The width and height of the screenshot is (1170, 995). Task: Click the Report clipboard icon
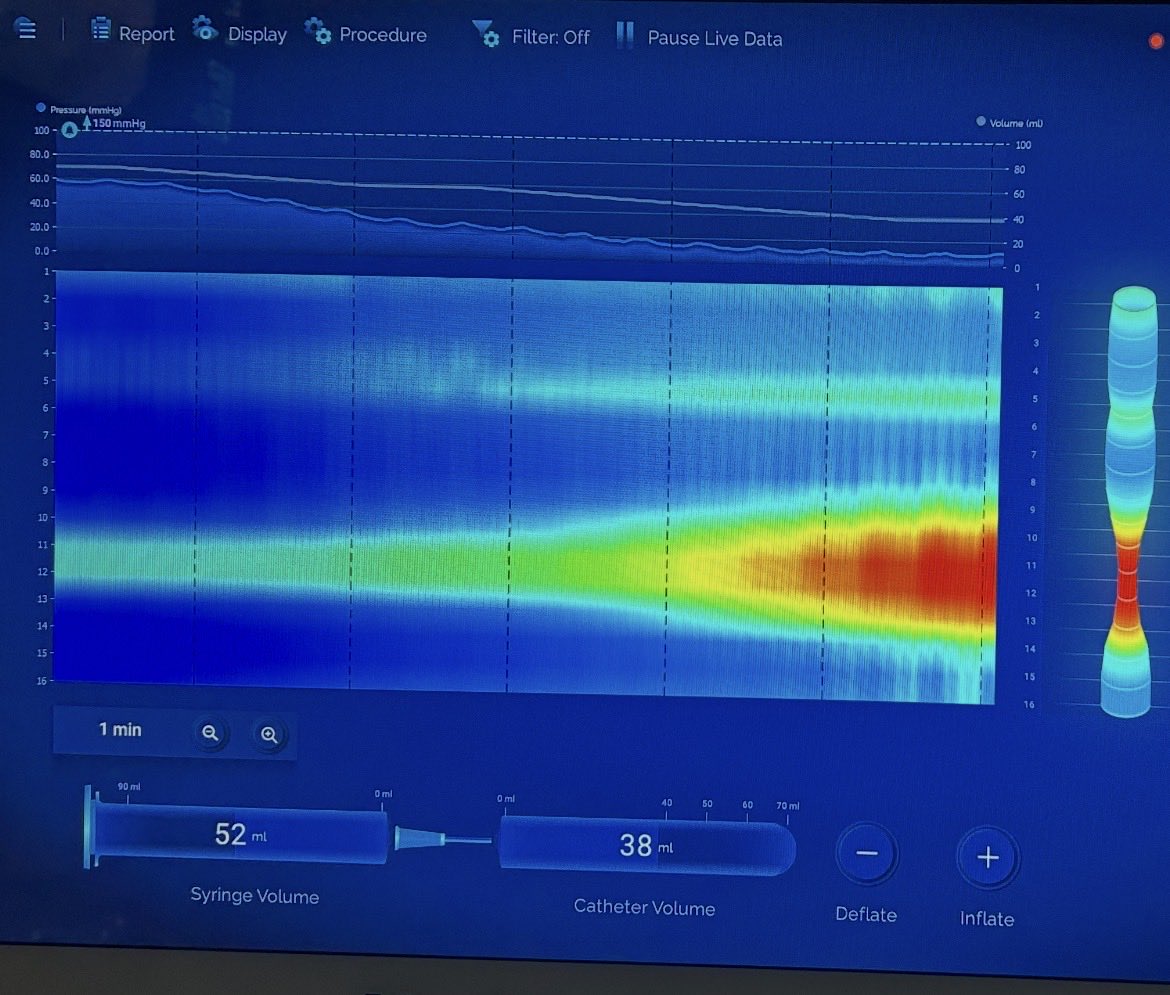click(101, 29)
